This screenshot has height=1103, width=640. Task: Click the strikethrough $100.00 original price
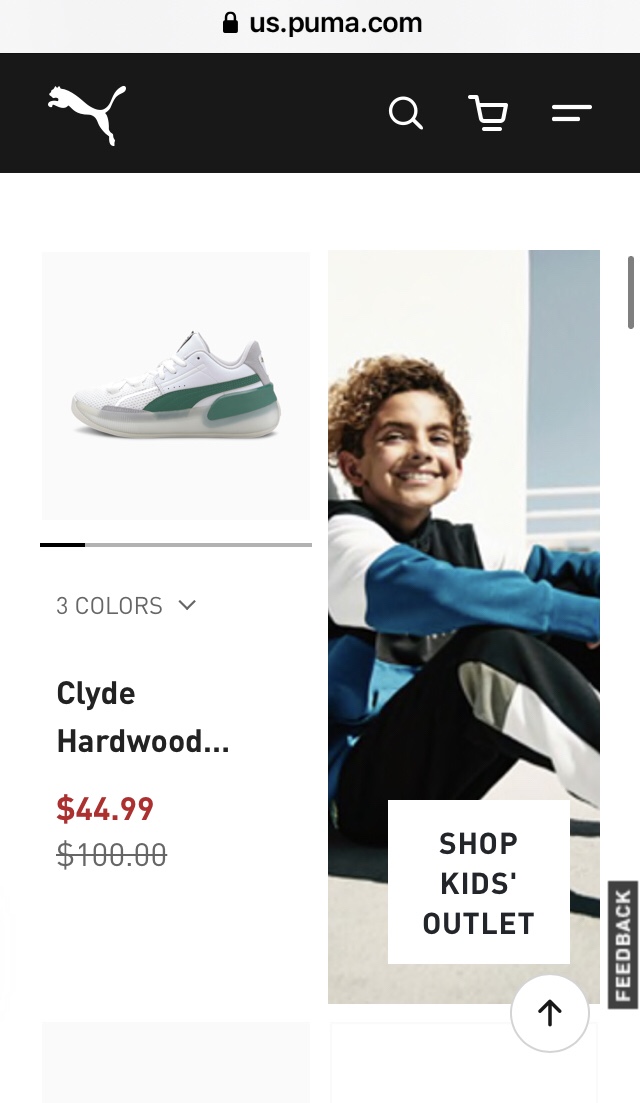[x=111, y=855]
